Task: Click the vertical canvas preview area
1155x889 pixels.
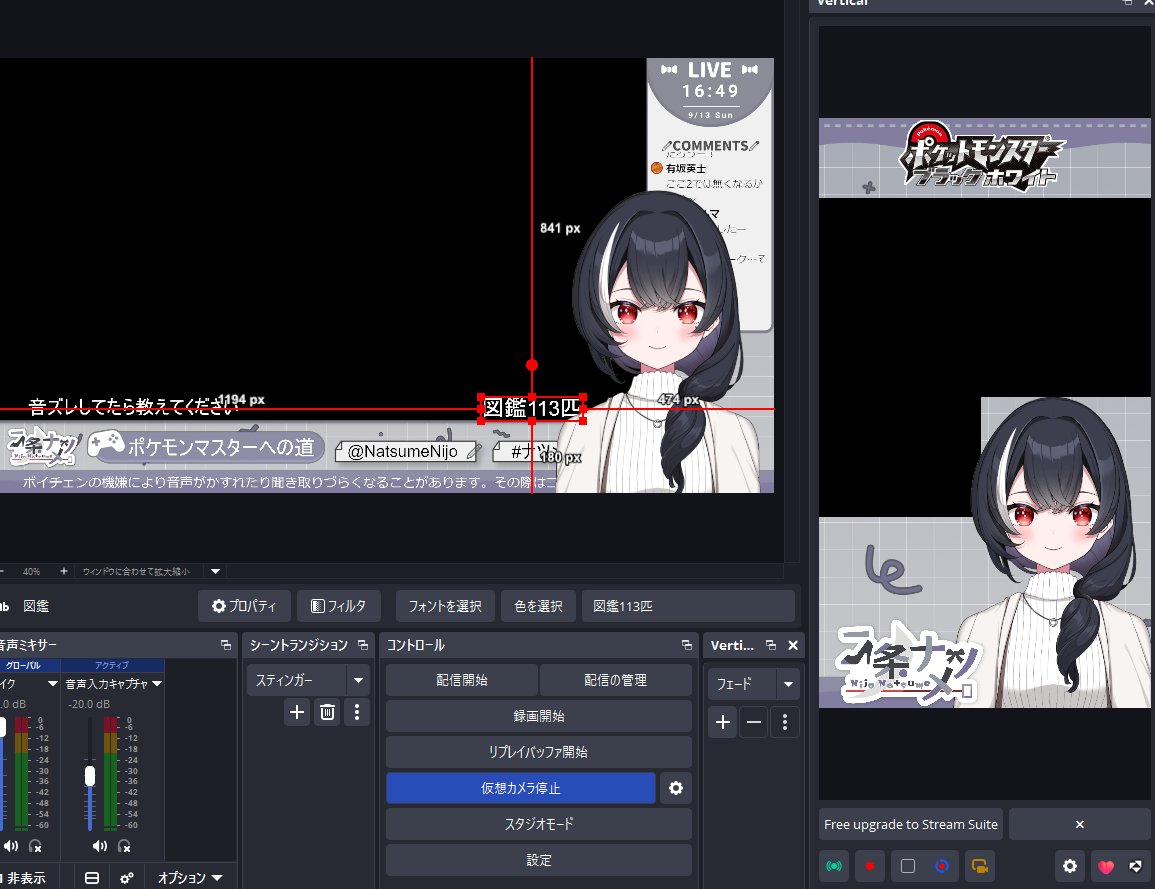Action: click(x=985, y=412)
